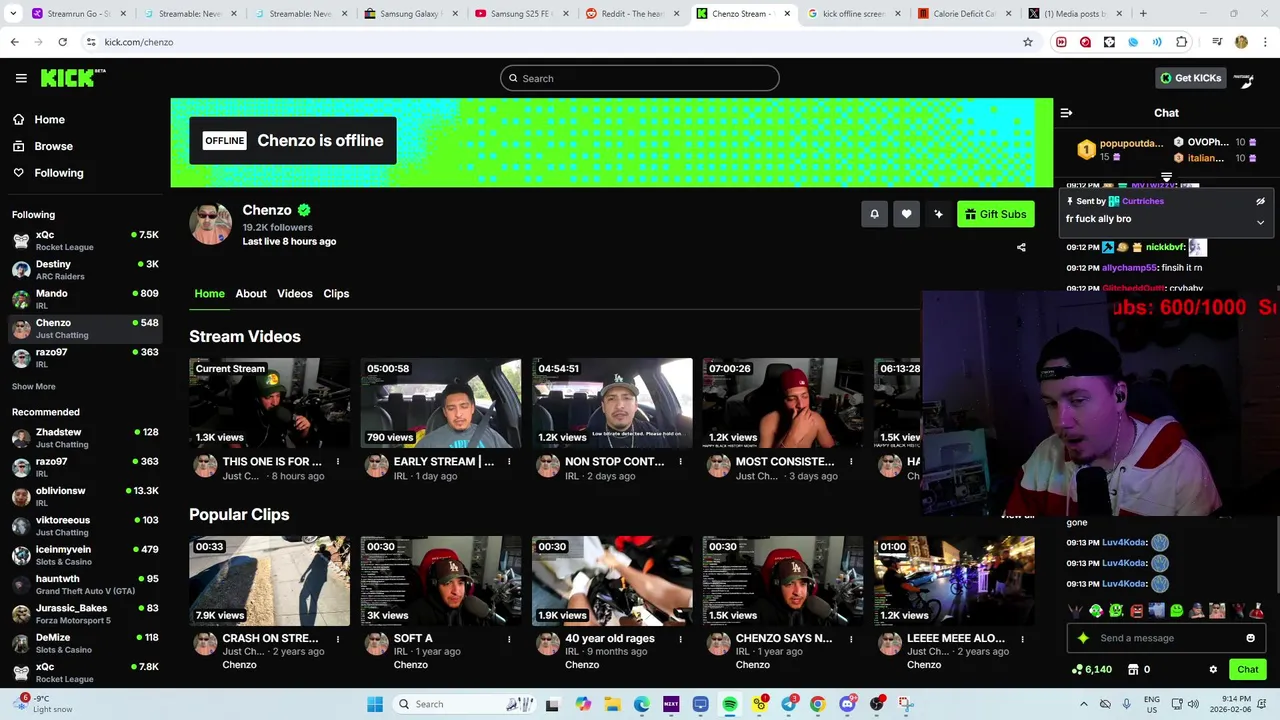Open Telegram from taskbar
The height and width of the screenshot is (720, 1280).
click(x=788, y=704)
